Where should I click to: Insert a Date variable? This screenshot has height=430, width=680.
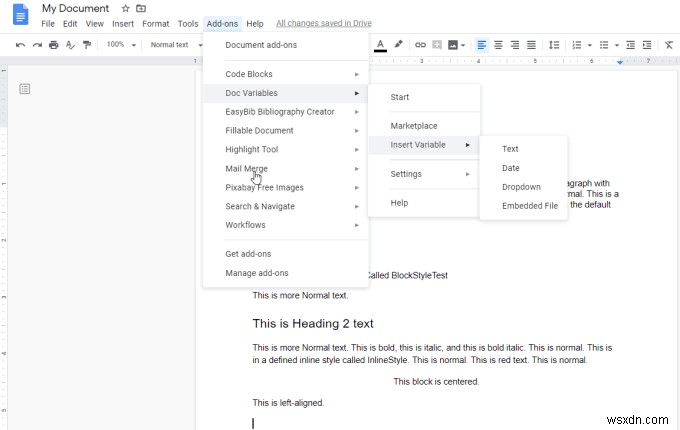tap(523, 168)
